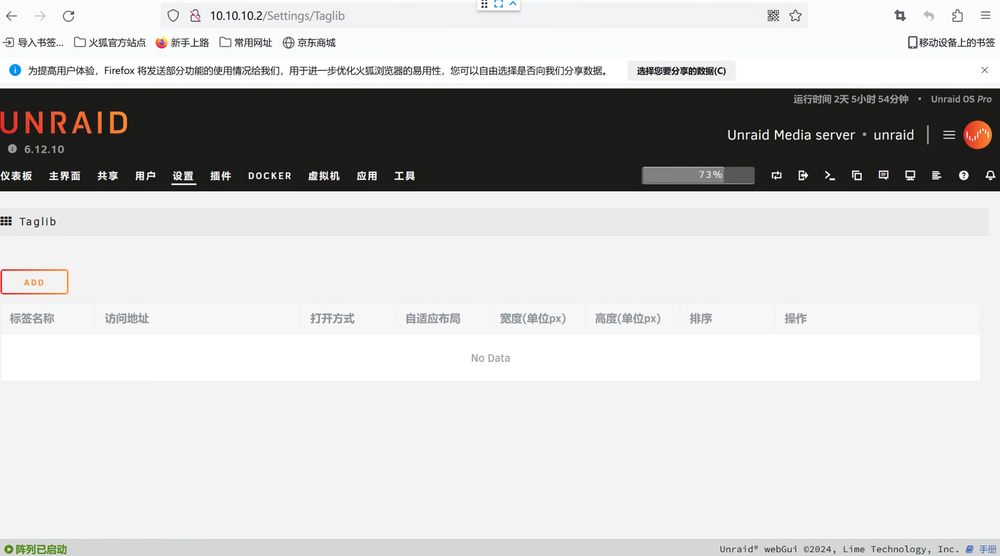Click the ADD button

pyautogui.click(x=34, y=282)
